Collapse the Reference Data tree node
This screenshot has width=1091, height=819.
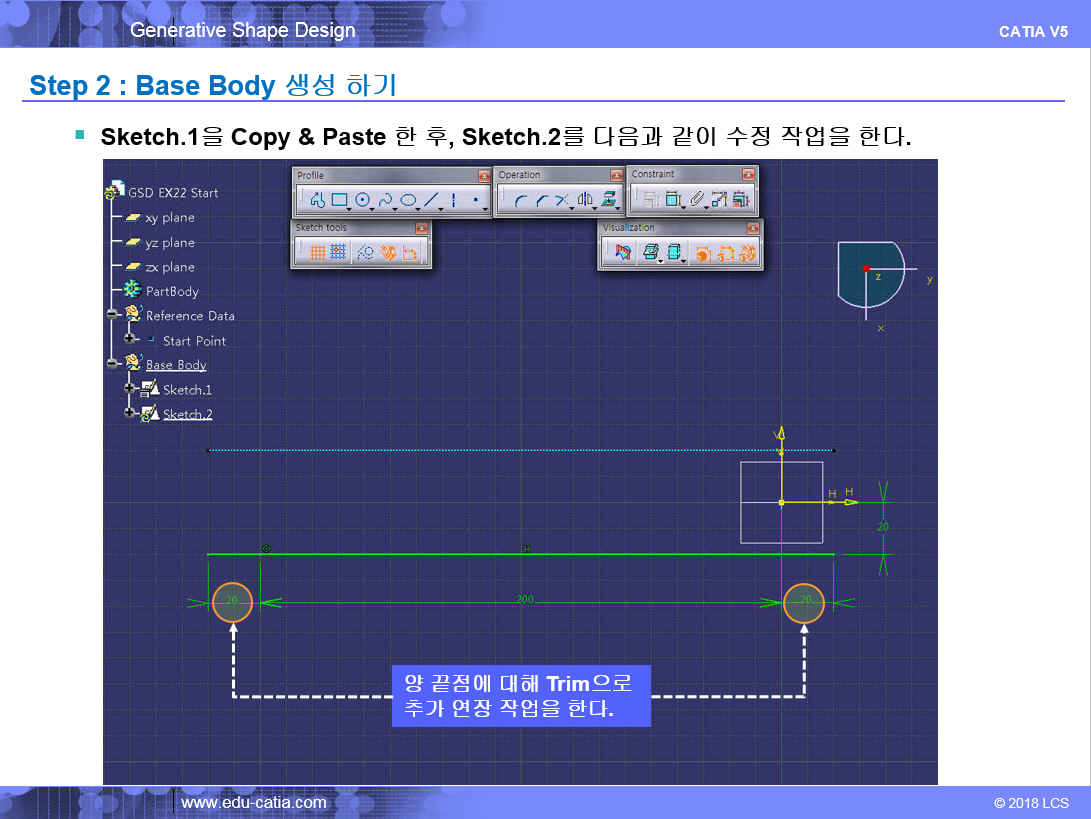tap(113, 315)
